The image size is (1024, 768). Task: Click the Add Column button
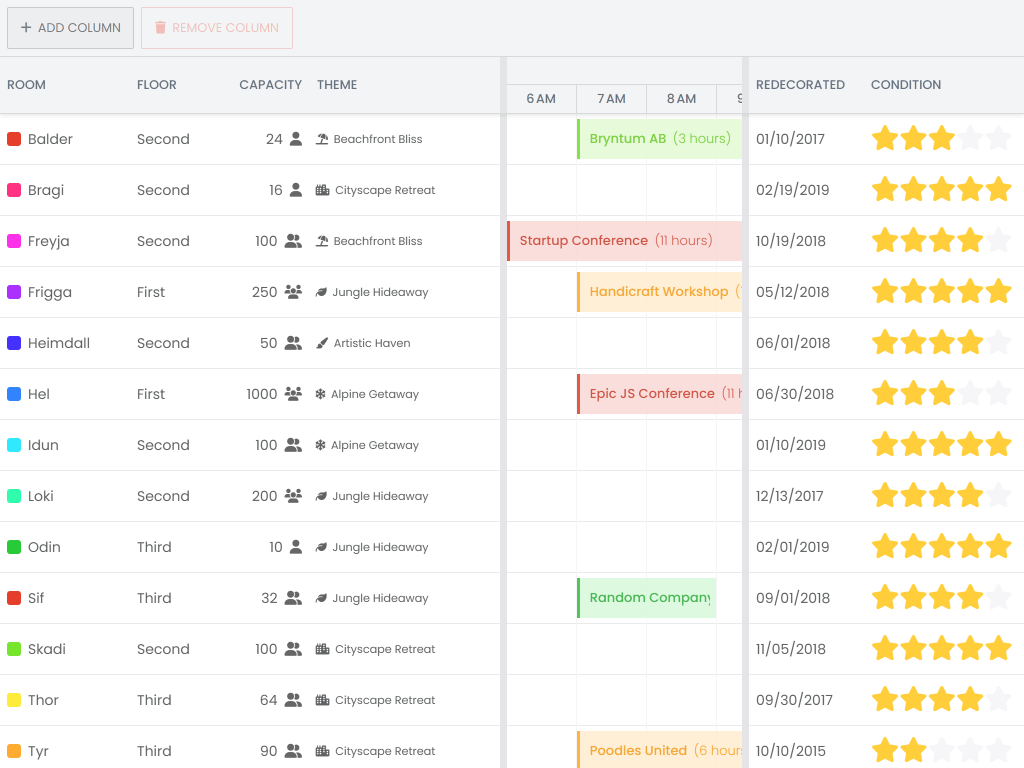tap(71, 28)
